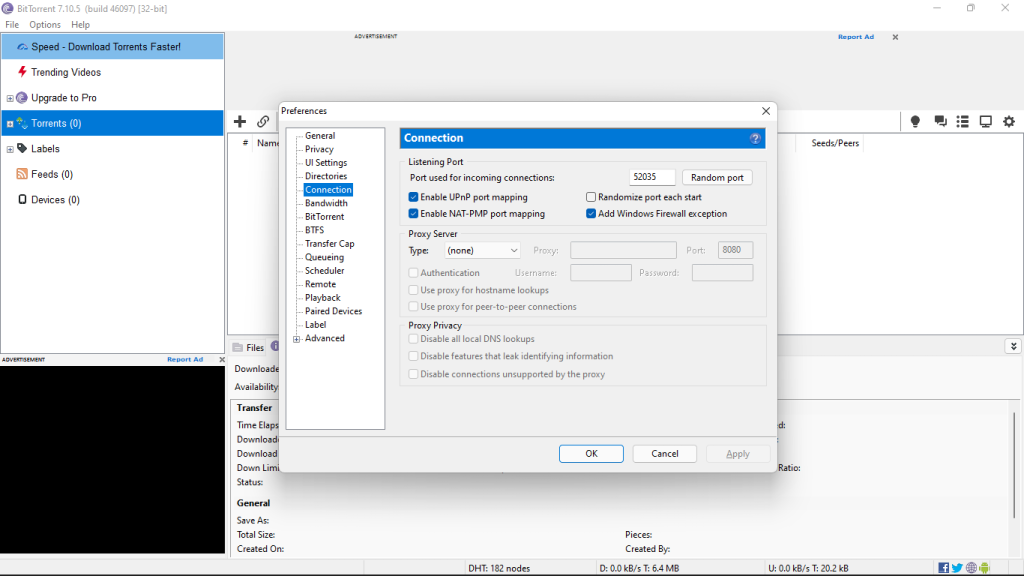Add torrent from URL using the link icon
Image resolution: width=1024 pixels, height=576 pixels.
pos(263,121)
